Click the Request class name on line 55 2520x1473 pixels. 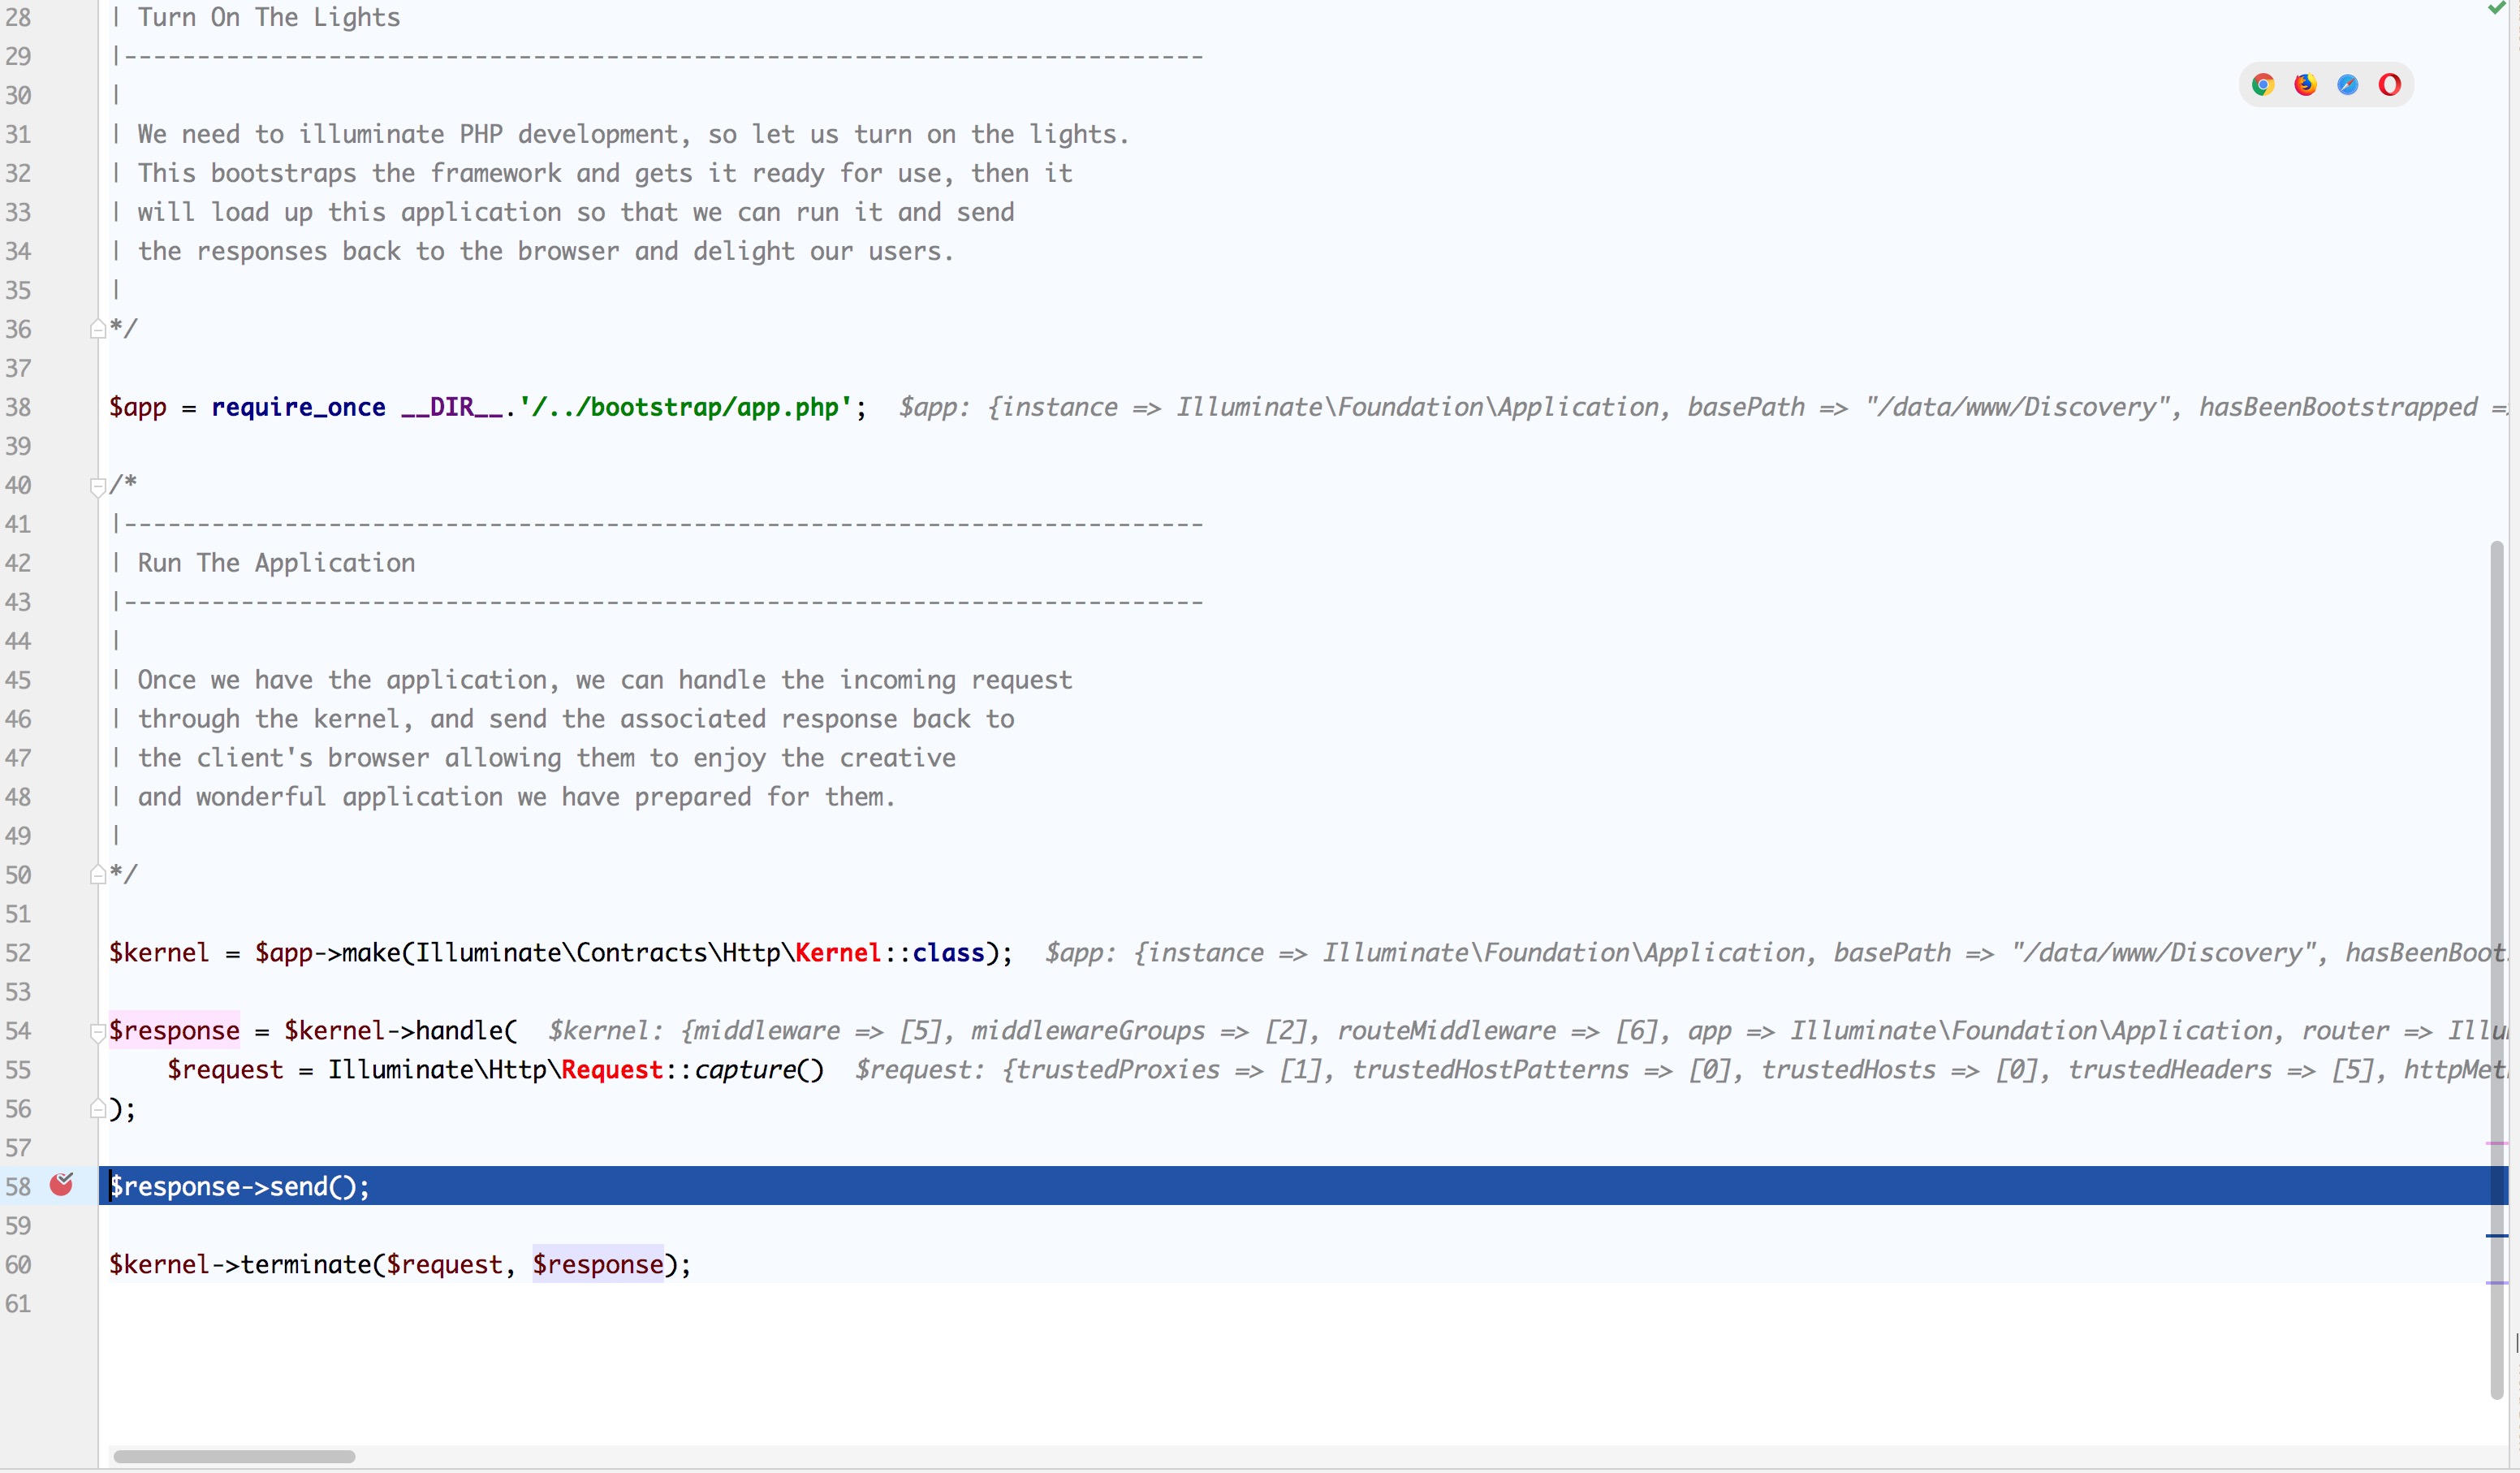tap(612, 1069)
